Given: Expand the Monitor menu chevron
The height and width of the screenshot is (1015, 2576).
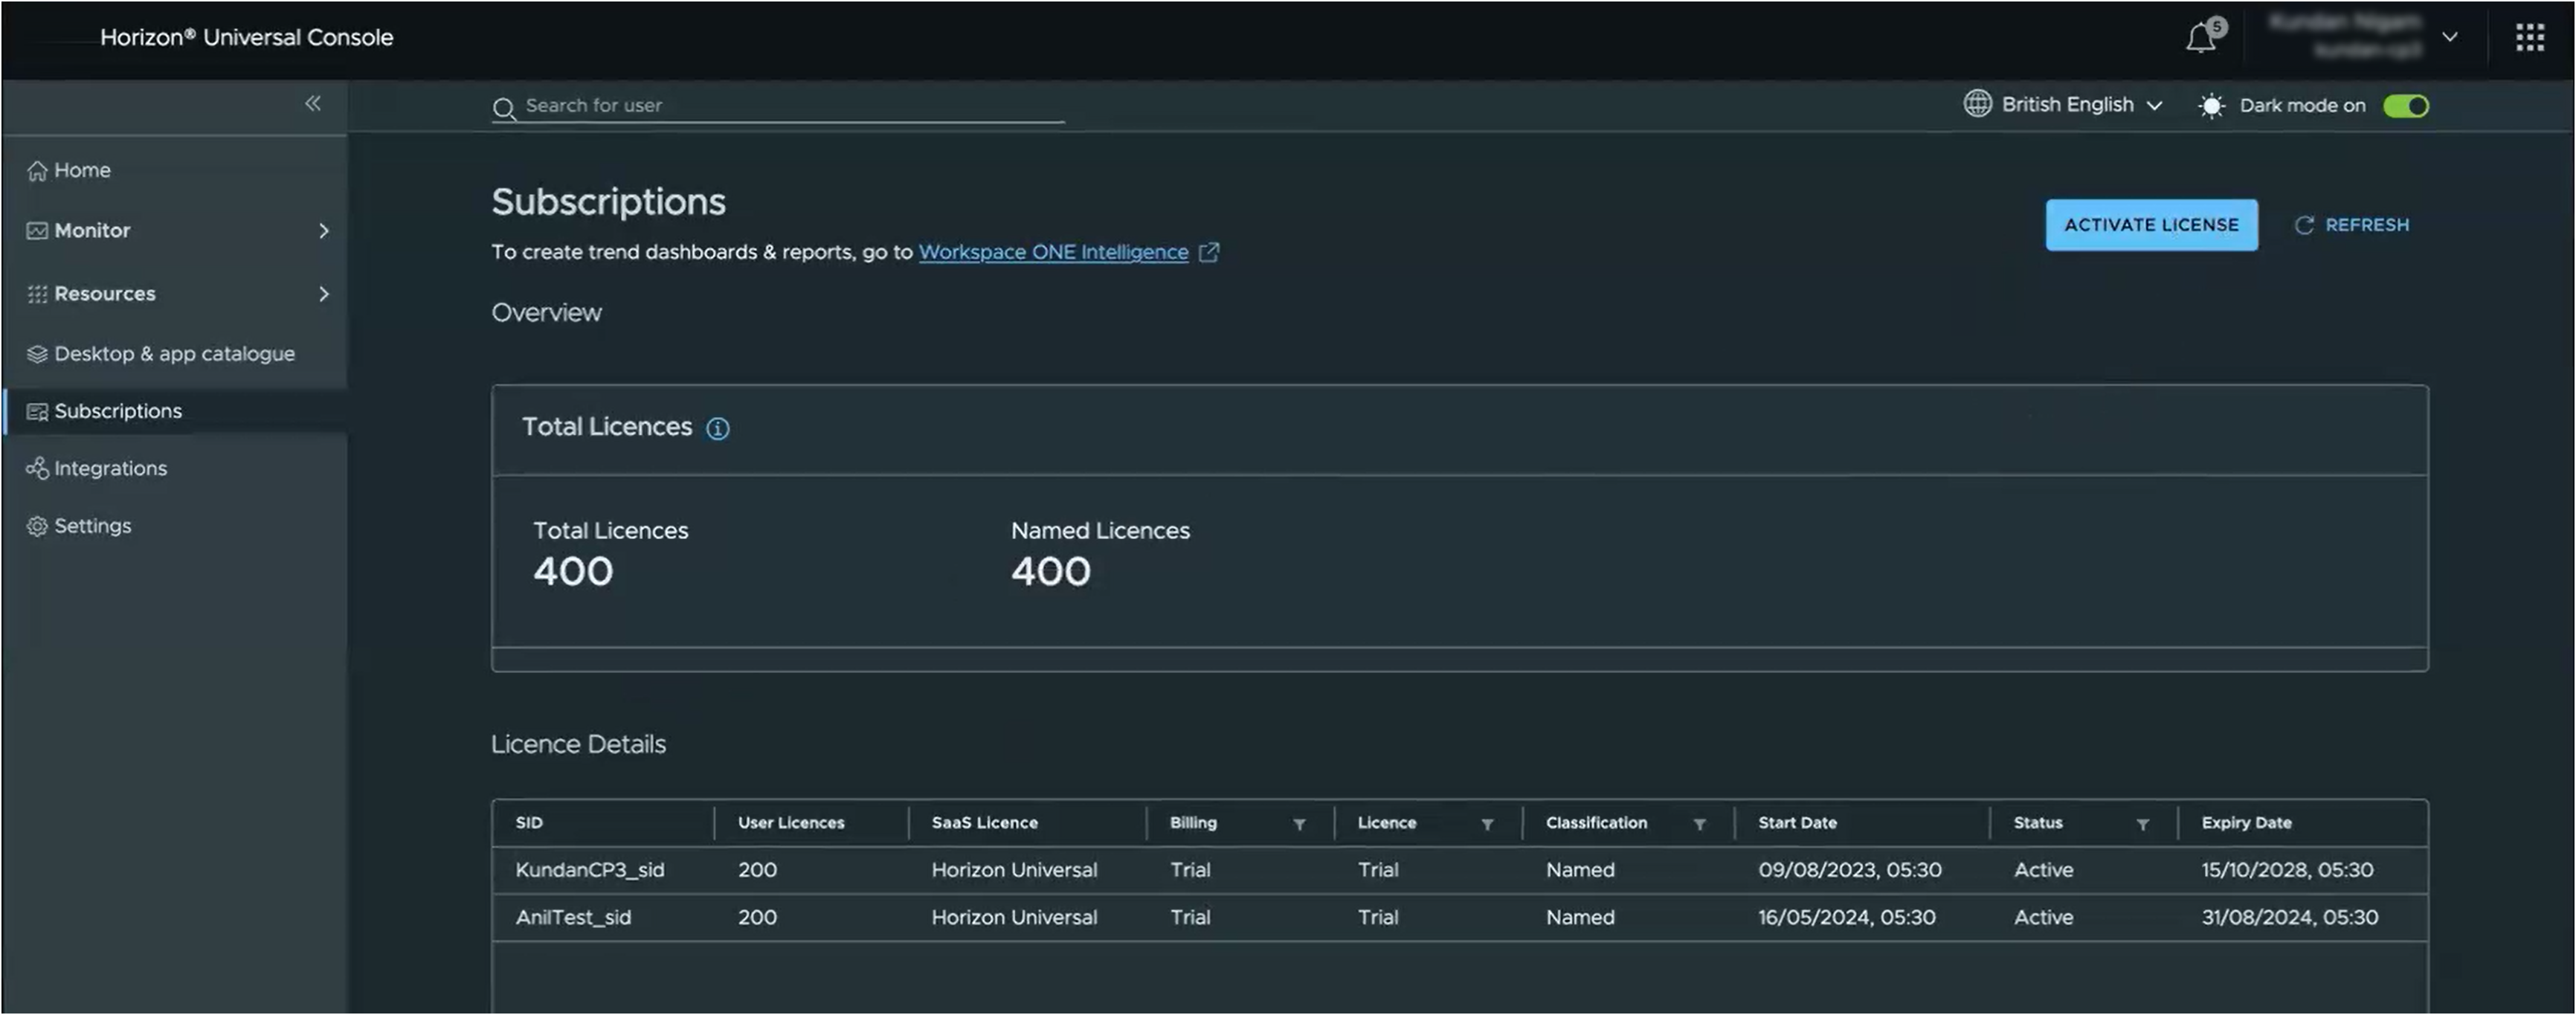Looking at the screenshot, I should click(323, 231).
